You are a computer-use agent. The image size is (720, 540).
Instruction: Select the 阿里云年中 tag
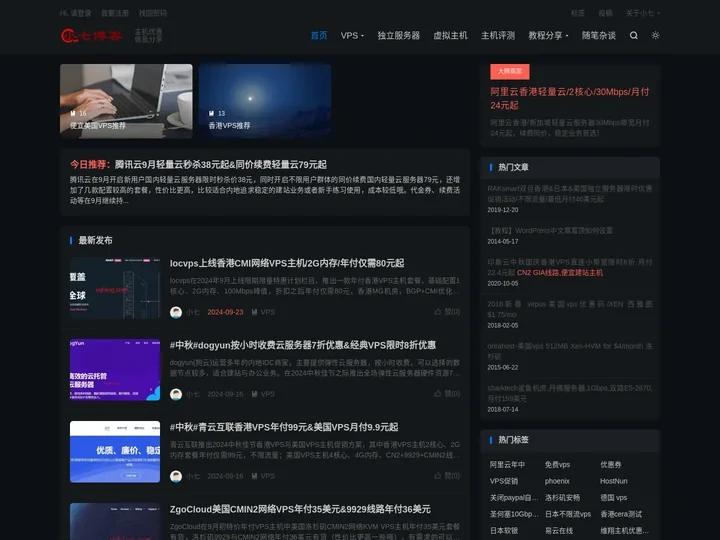click(x=507, y=465)
